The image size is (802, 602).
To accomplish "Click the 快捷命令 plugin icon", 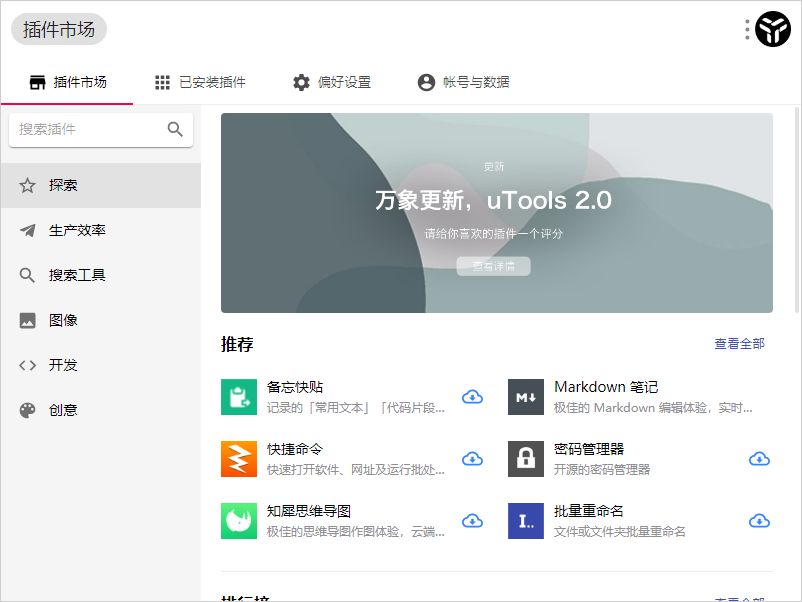I will point(239,459).
